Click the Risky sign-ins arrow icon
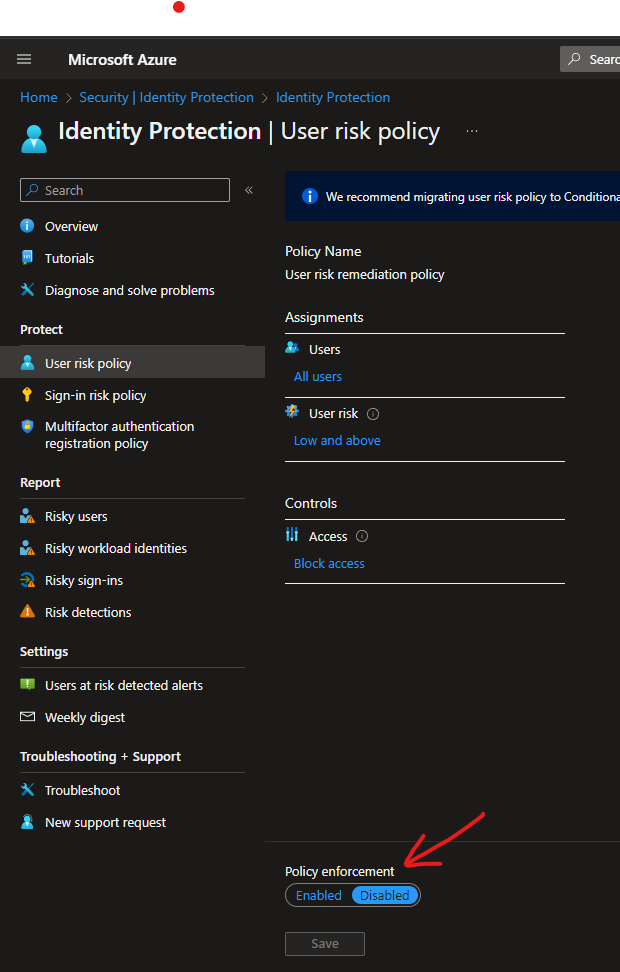The image size is (620, 972). click(27, 580)
